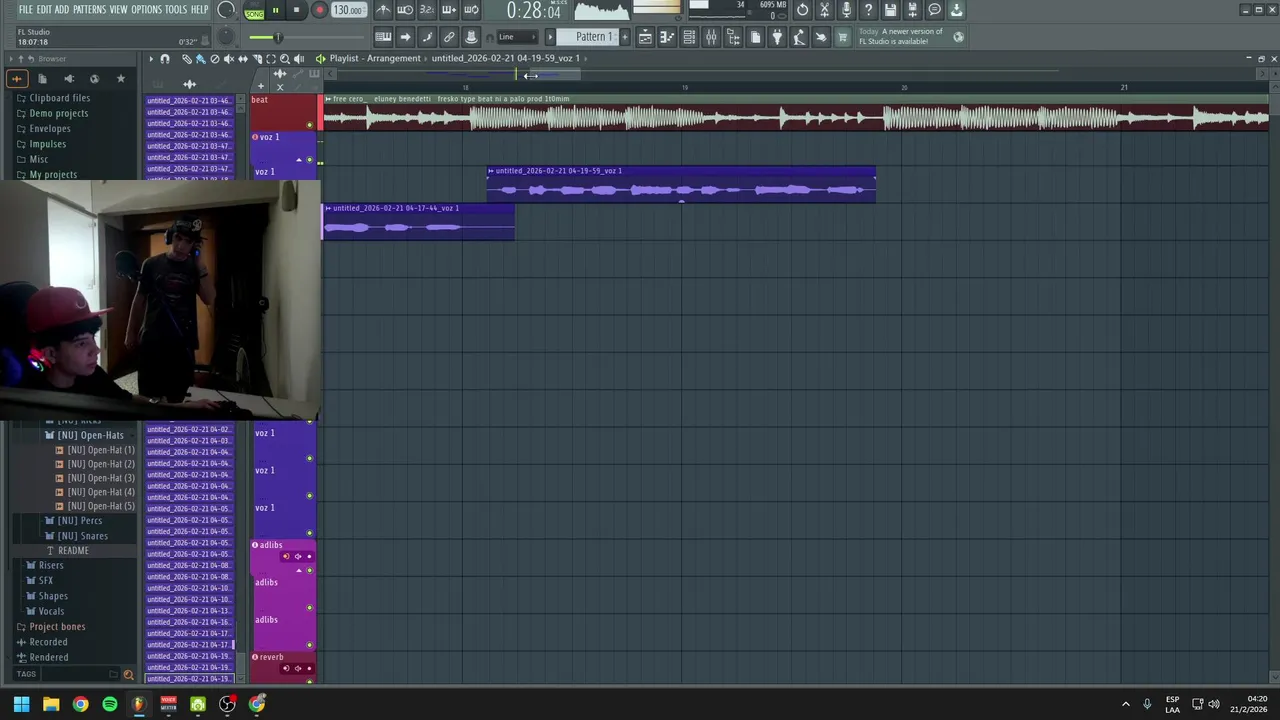Select the Zoom tool in playlist

click(x=284, y=59)
